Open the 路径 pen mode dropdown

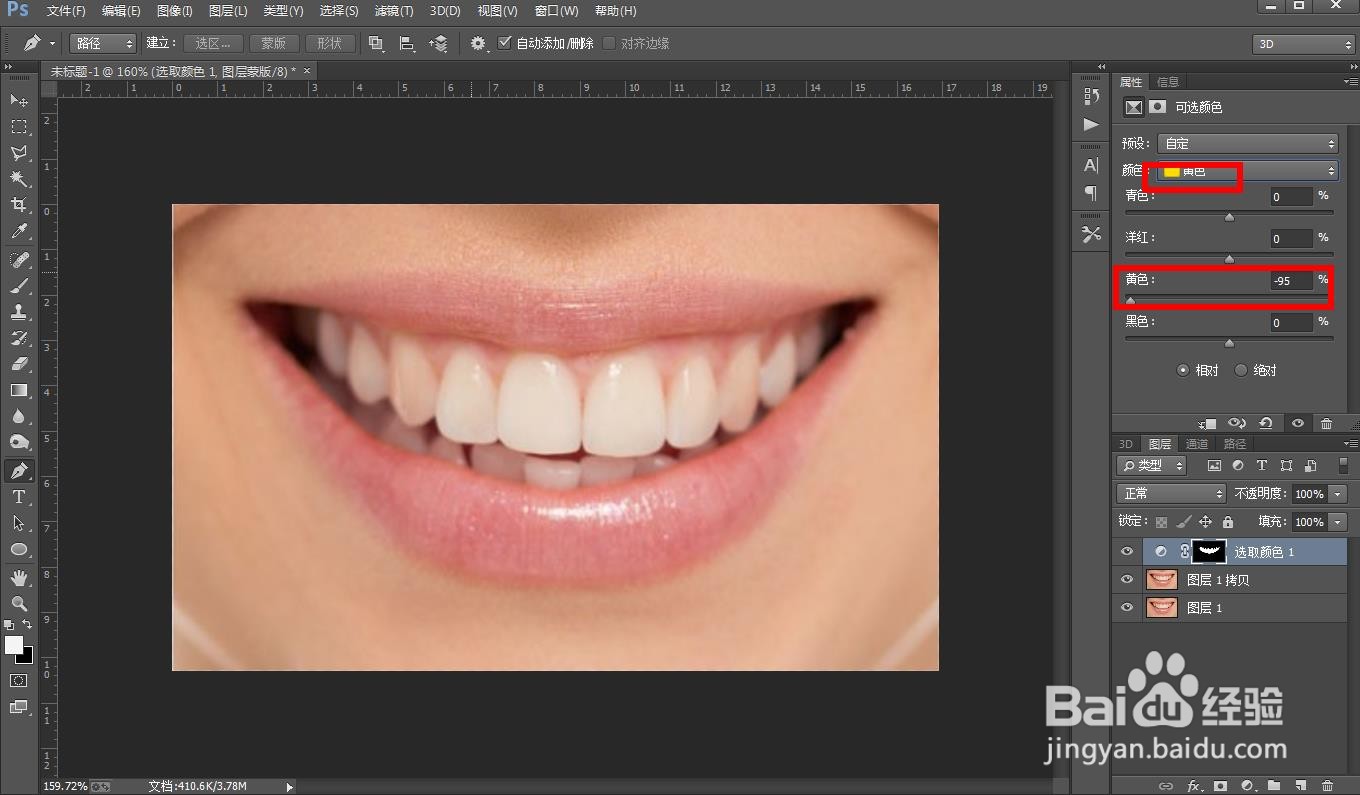pyautogui.click(x=103, y=43)
